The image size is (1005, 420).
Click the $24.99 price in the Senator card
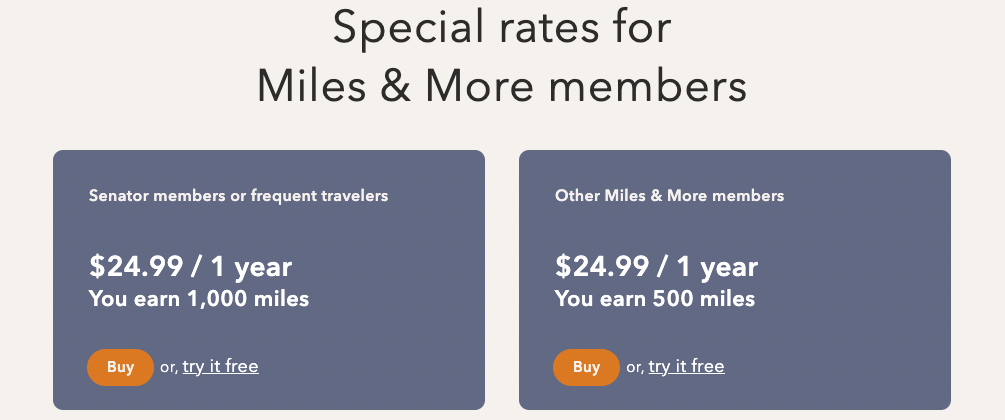(x=136, y=267)
